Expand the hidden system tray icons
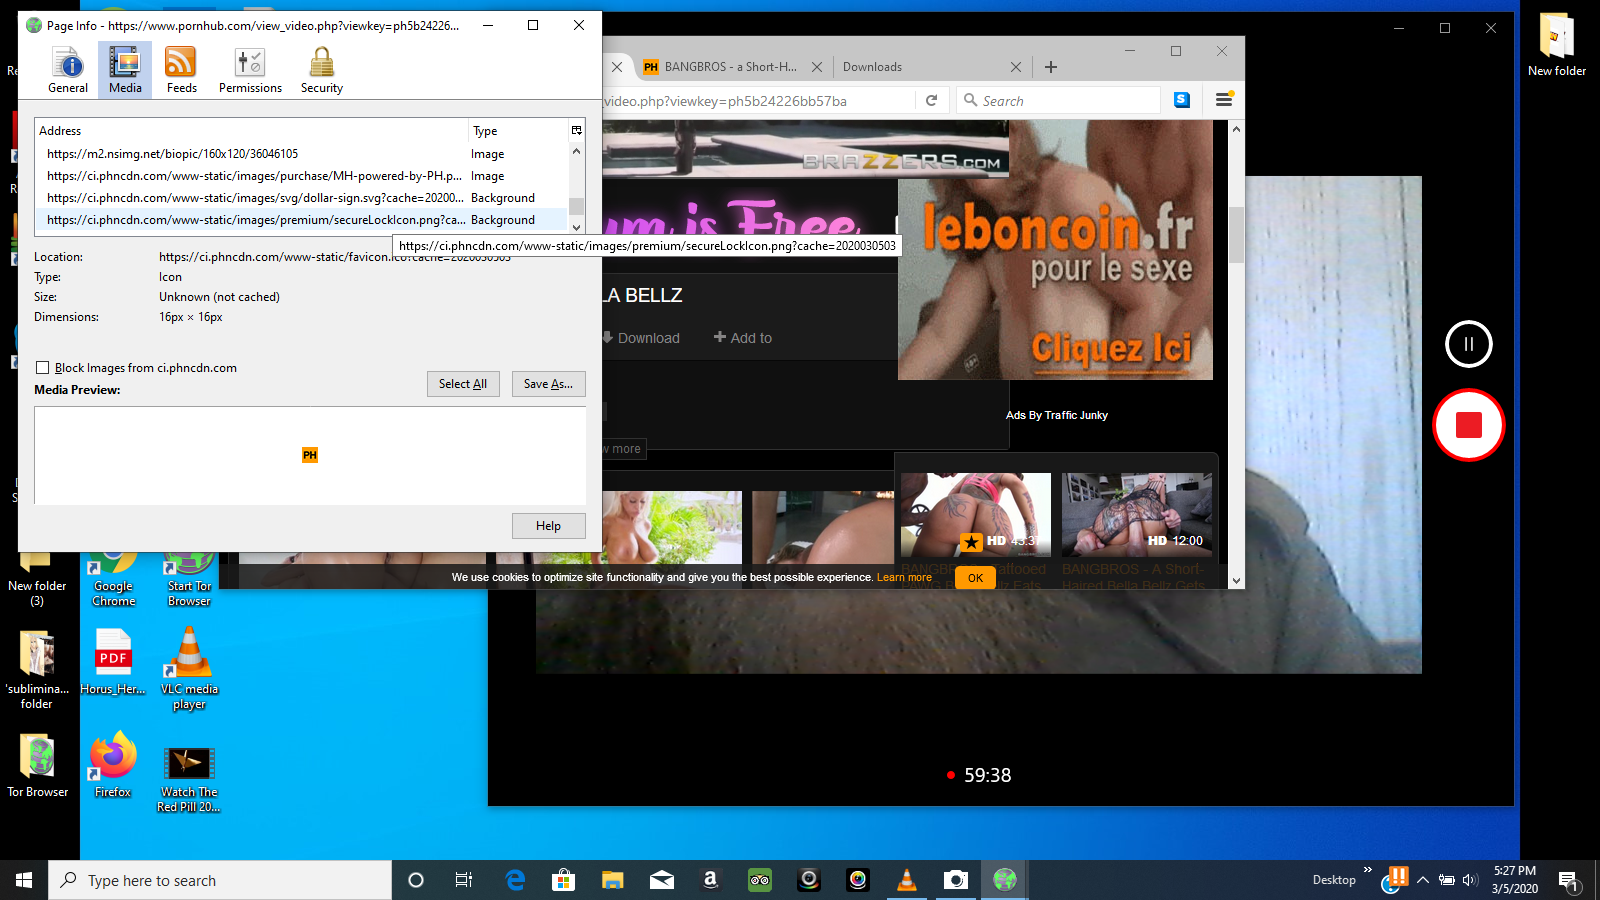 [1422, 880]
